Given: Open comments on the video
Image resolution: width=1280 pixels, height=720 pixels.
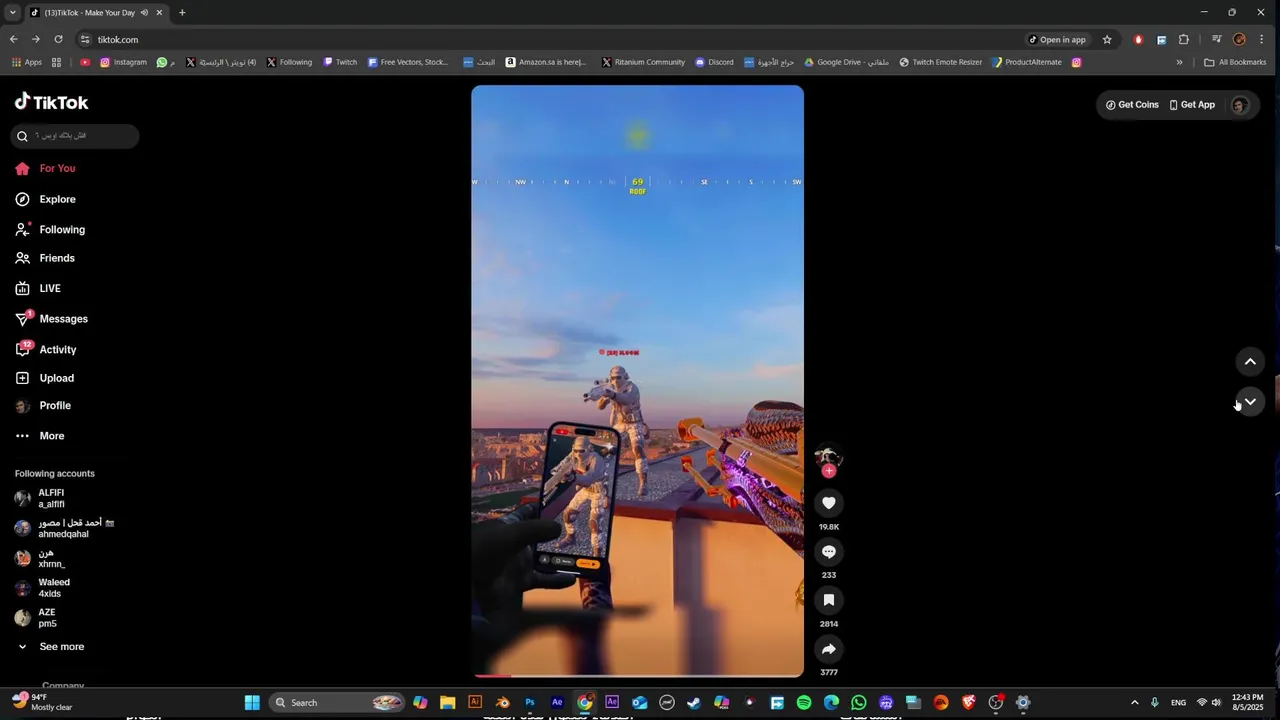Looking at the screenshot, I should [x=828, y=552].
